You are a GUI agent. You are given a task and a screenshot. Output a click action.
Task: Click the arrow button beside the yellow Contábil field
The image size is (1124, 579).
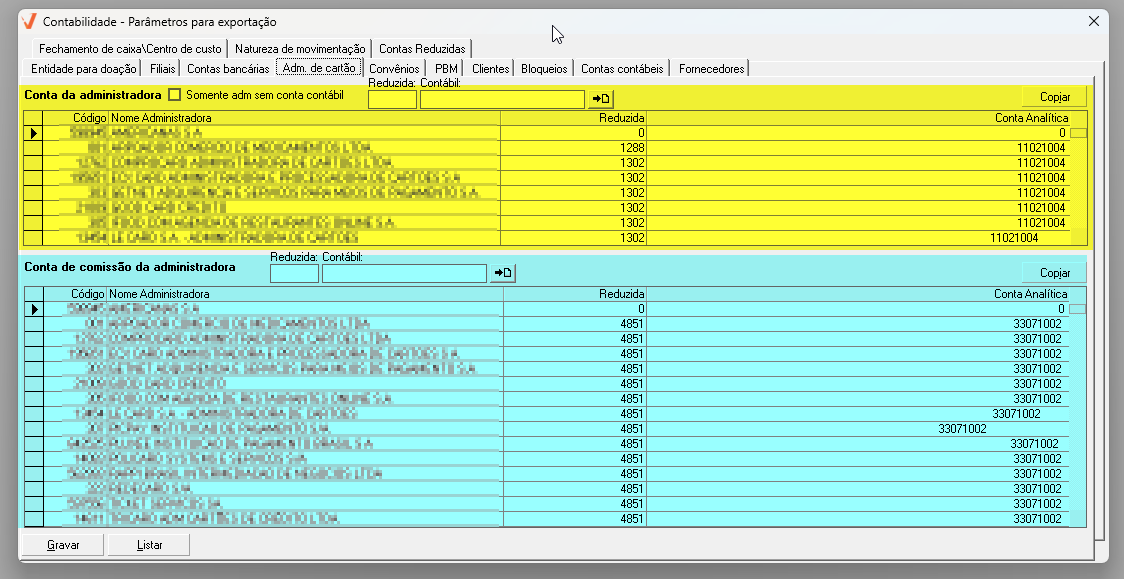[601, 99]
